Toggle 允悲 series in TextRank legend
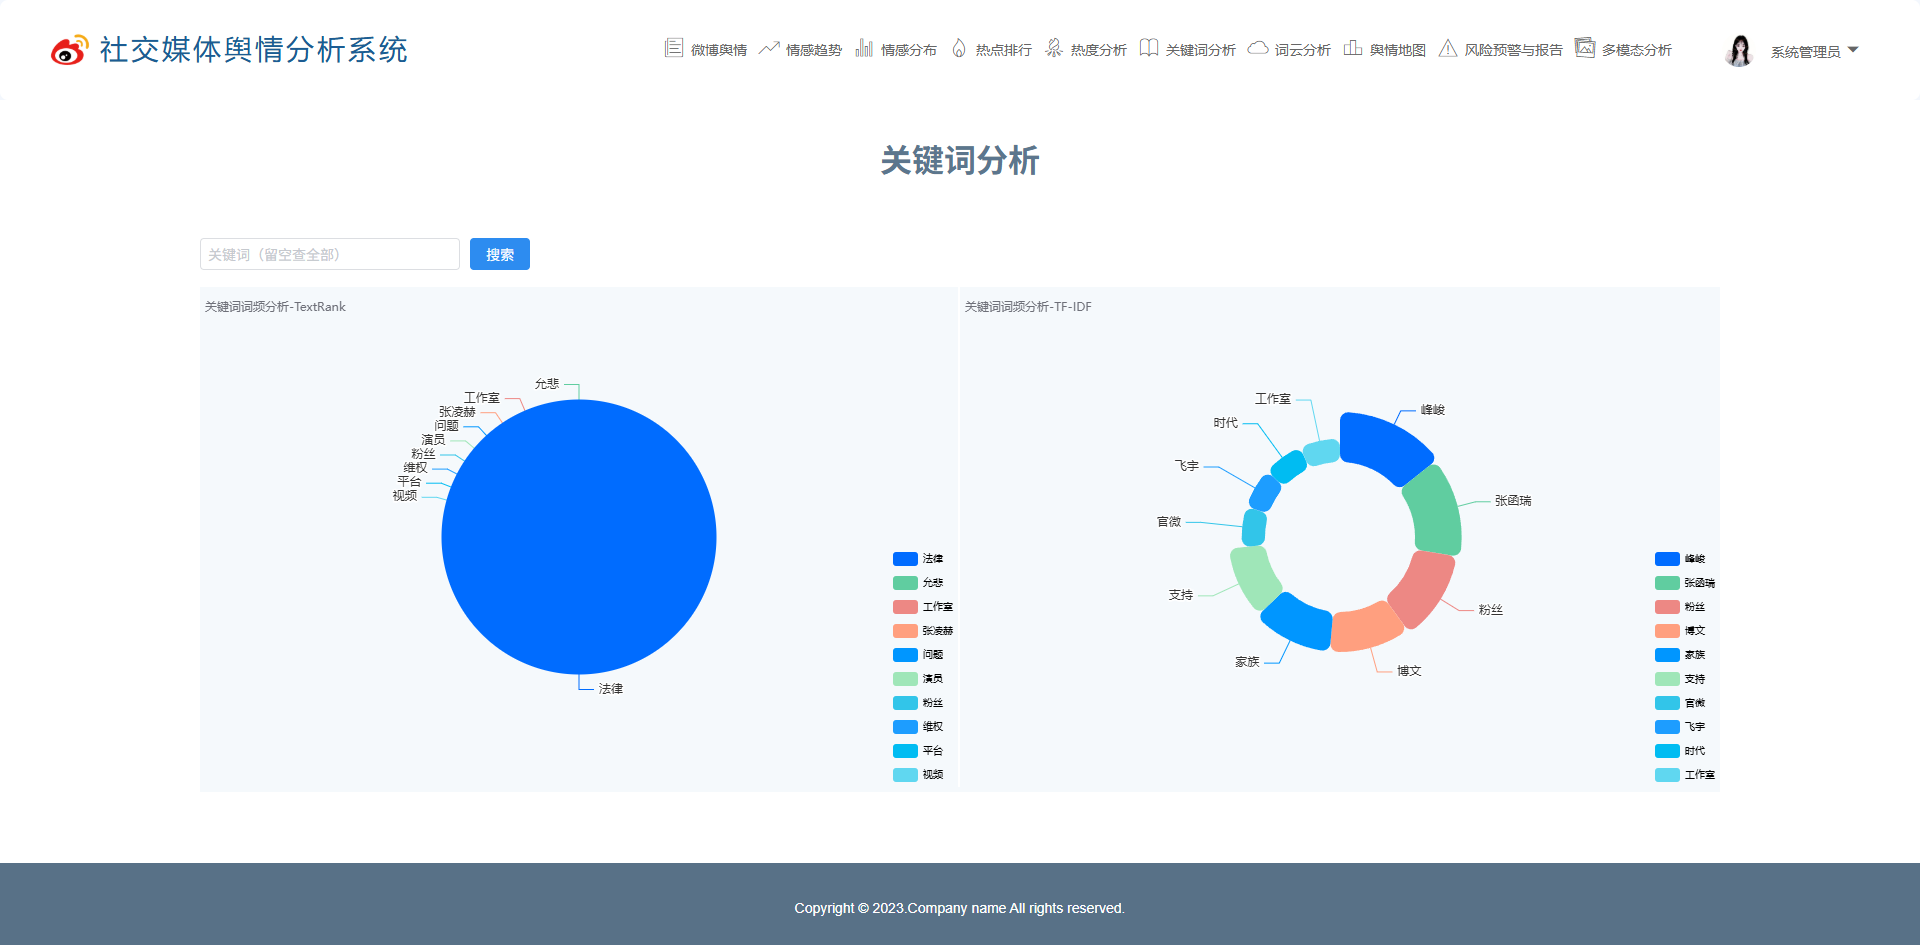Image resolution: width=1920 pixels, height=945 pixels. click(x=918, y=583)
